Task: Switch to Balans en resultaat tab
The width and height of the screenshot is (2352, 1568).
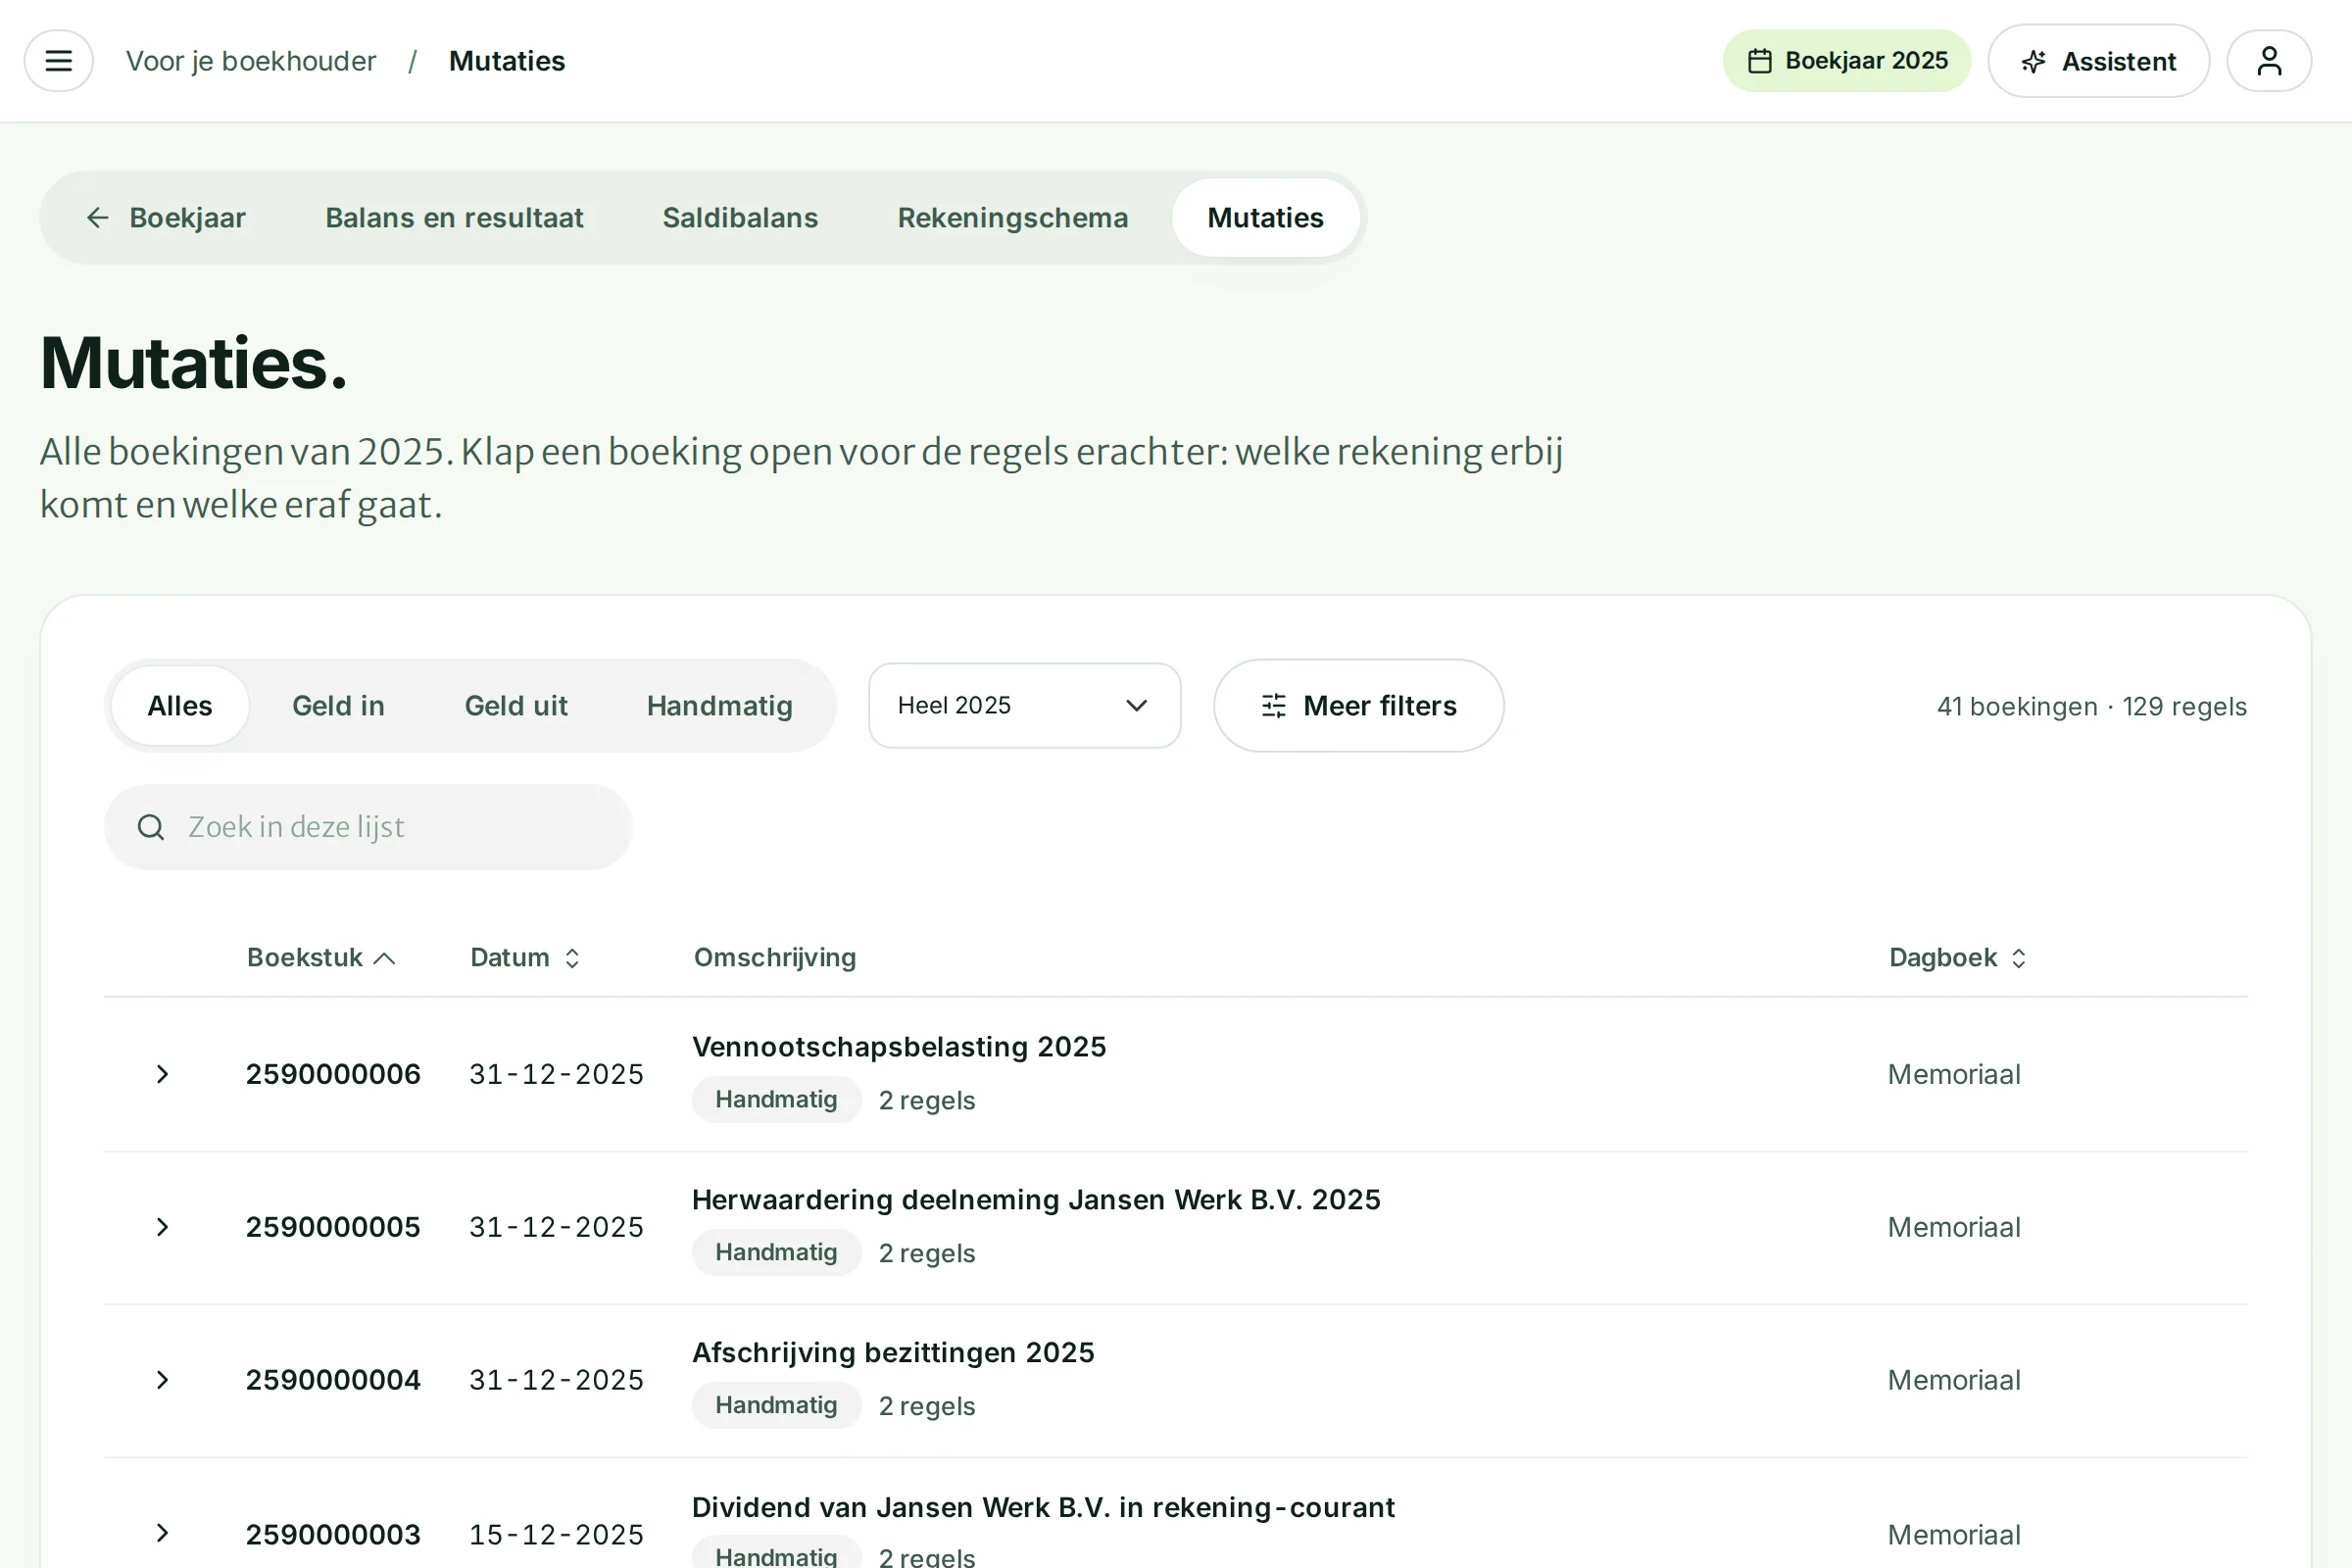Action: click(x=454, y=218)
